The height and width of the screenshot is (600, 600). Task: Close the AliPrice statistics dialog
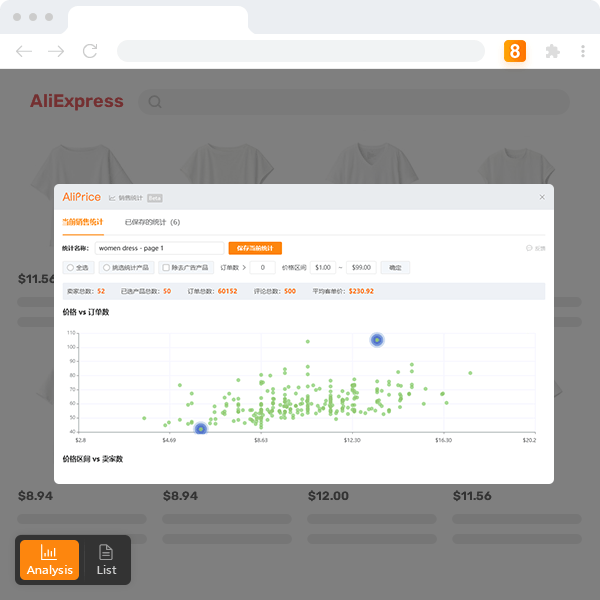click(x=542, y=197)
